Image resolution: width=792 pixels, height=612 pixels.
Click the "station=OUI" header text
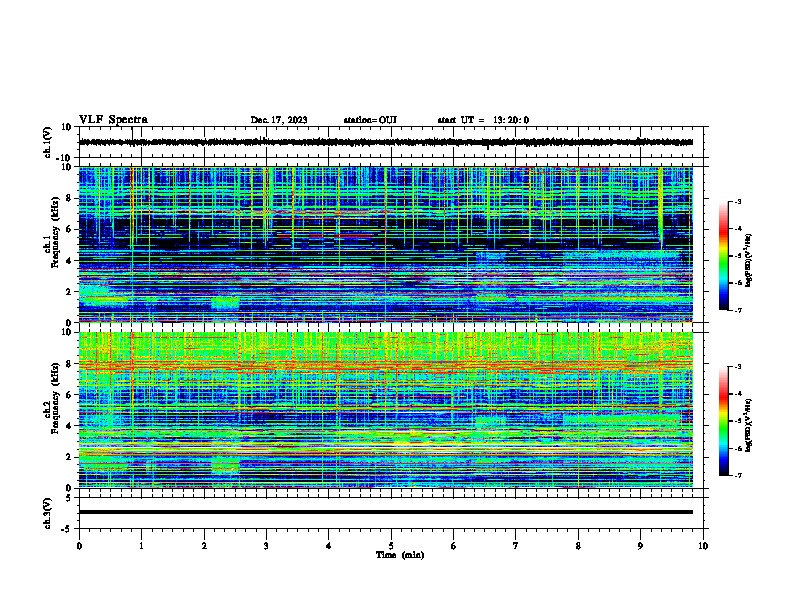[370, 120]
